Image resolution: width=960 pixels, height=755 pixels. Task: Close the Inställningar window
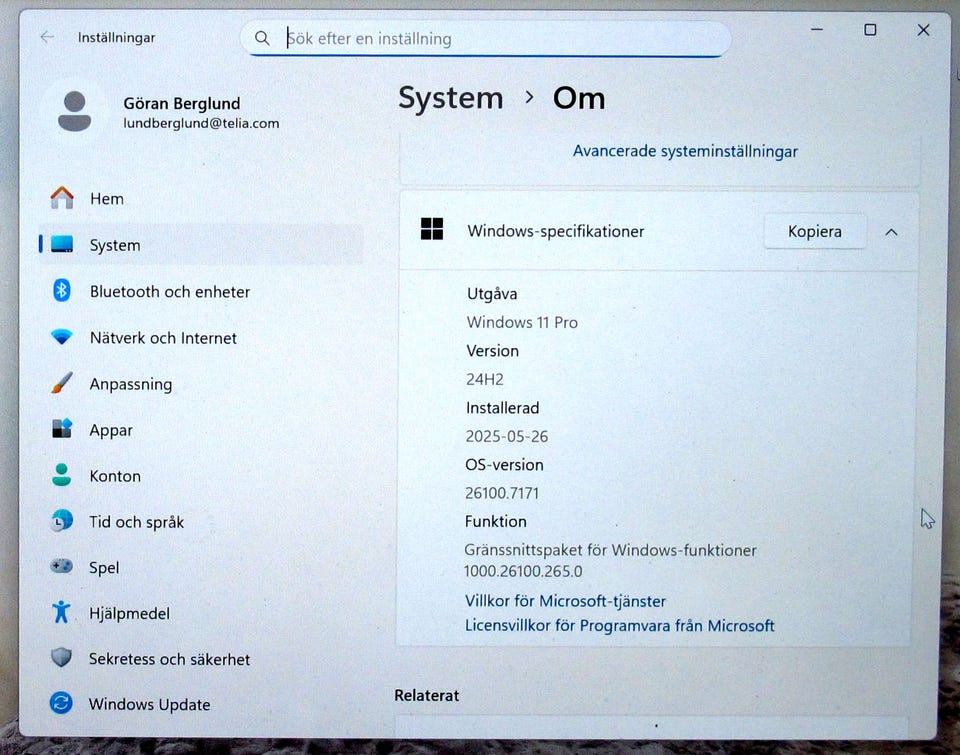[x=923, y=29]
